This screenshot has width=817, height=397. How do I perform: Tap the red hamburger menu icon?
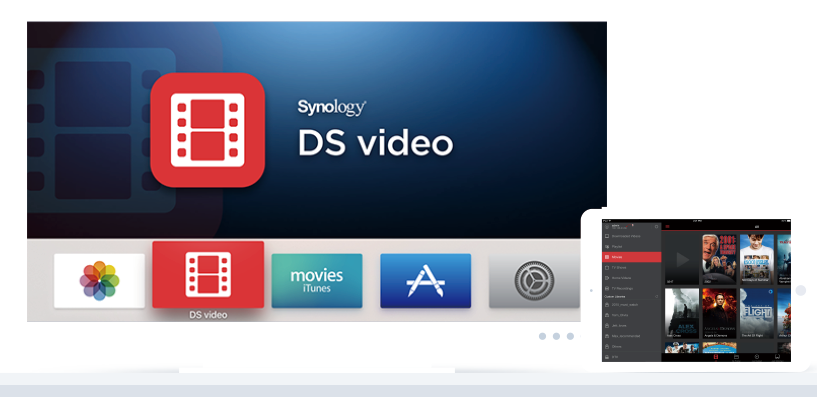tap(667, 227)
